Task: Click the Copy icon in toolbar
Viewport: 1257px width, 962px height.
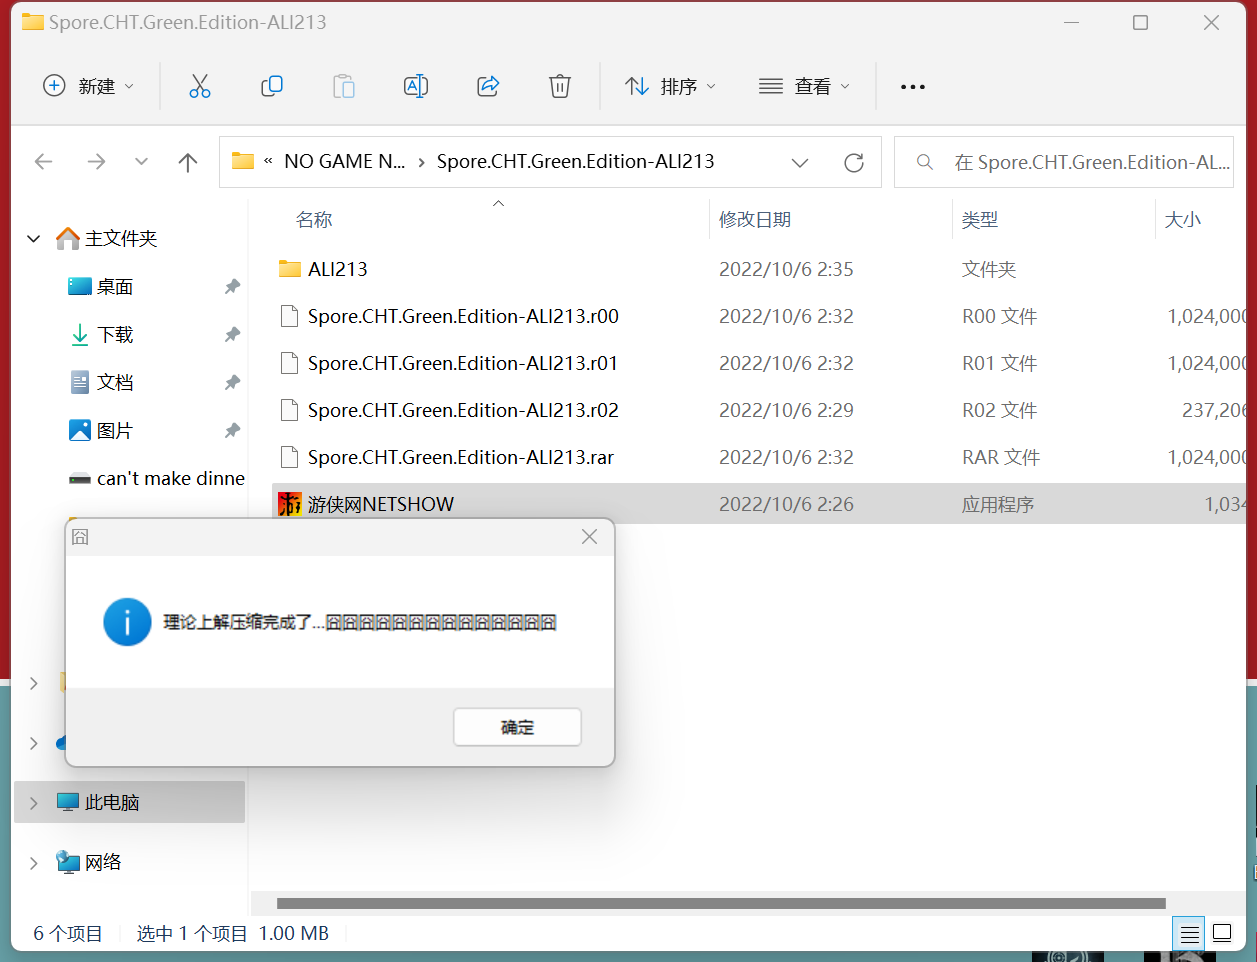Action: [x=272, y=87]
